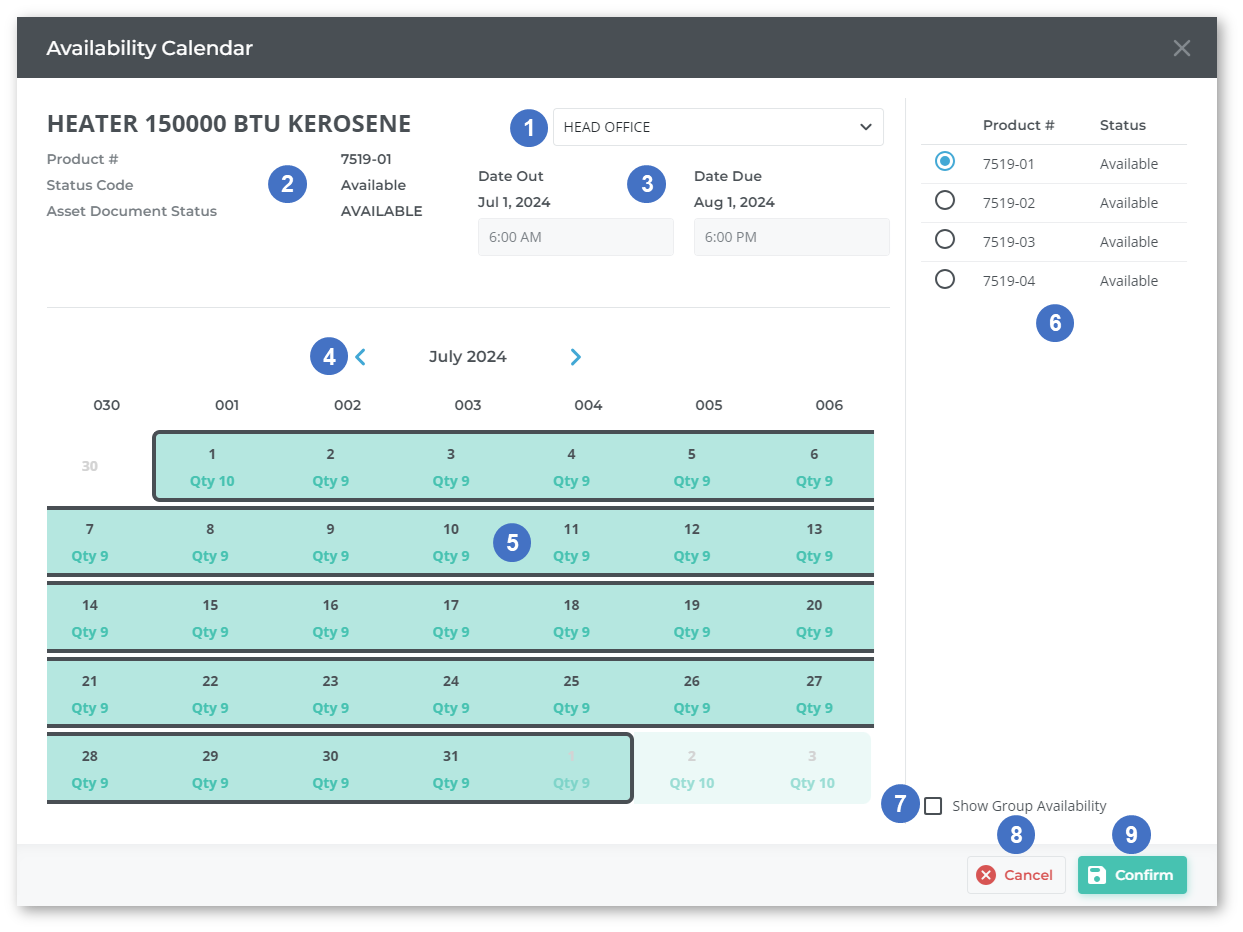
Task: Select July 18 calendar day
Action: click(571, 618)
